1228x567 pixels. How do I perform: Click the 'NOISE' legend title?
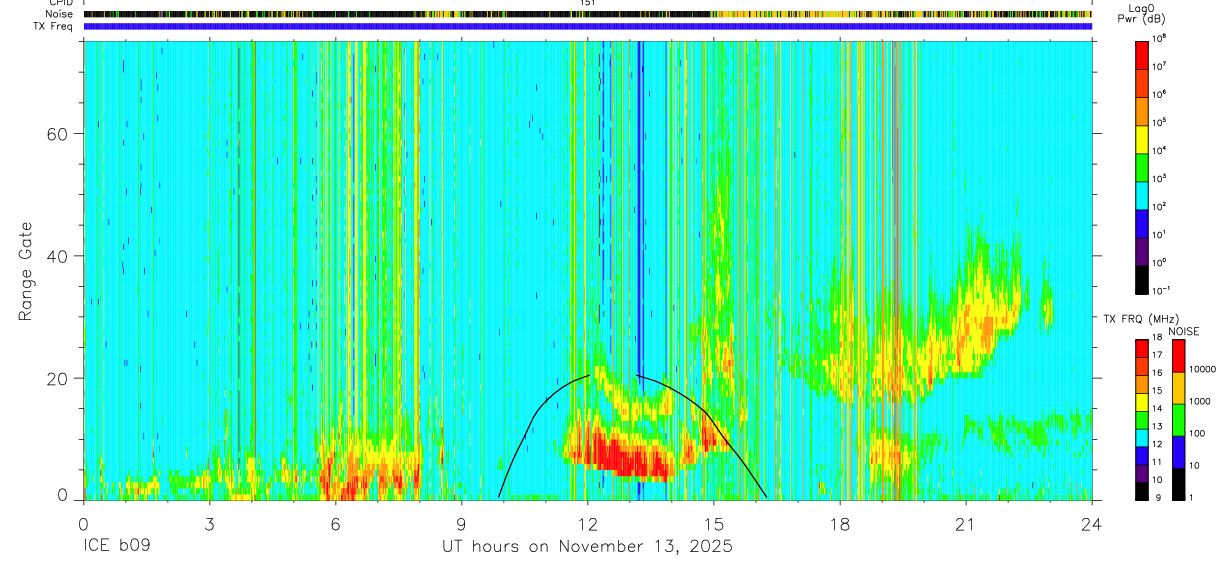click(1184, 331)
